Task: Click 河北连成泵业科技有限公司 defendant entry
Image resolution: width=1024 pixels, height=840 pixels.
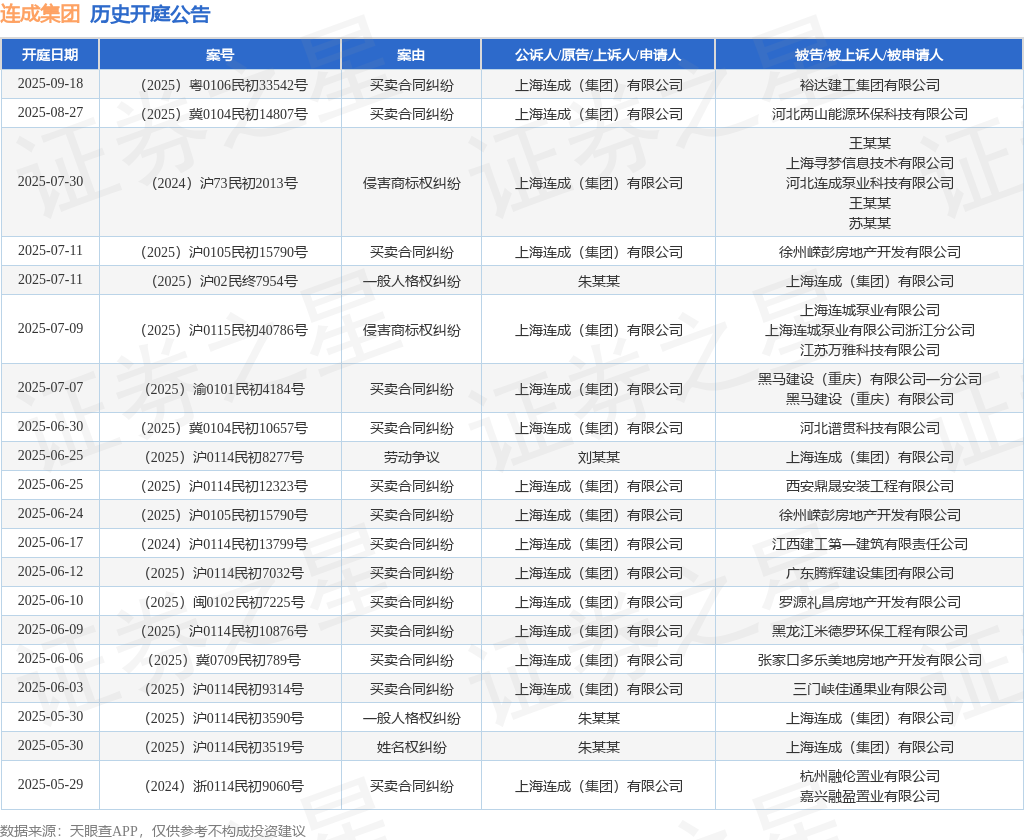Action: click(870, 184)
